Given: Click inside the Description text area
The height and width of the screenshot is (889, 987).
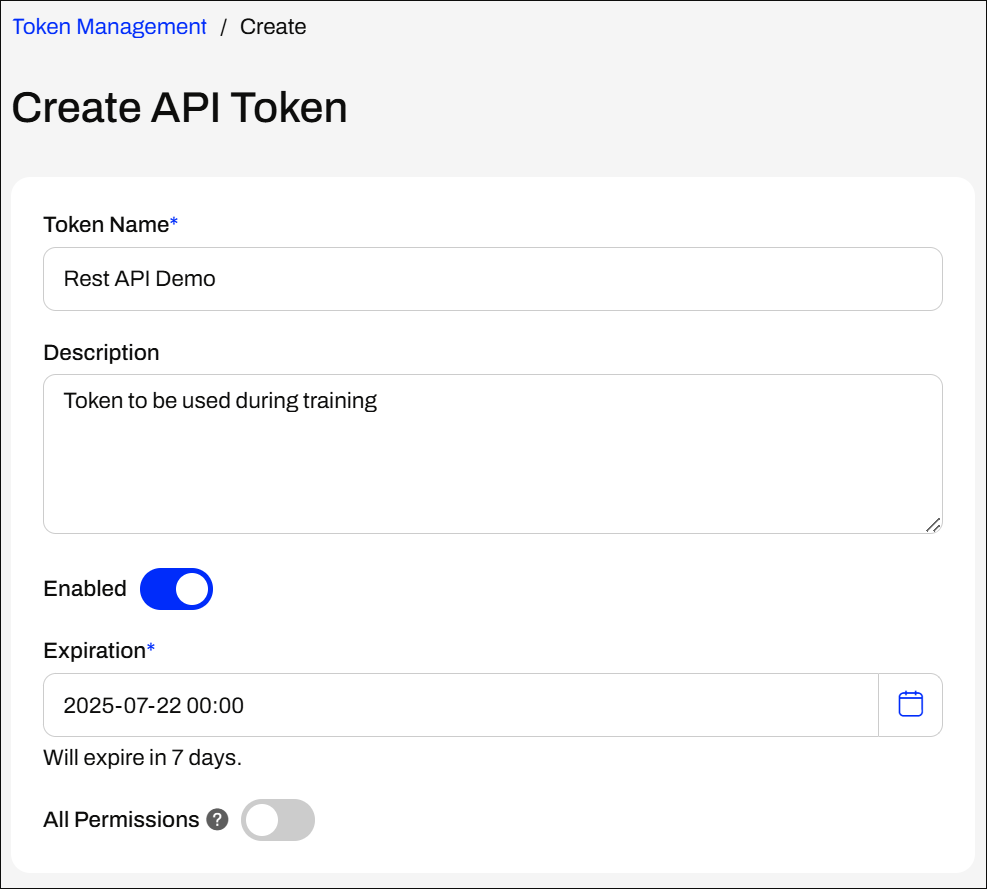Looking at the screenshot, I should [x=493, y=454].
